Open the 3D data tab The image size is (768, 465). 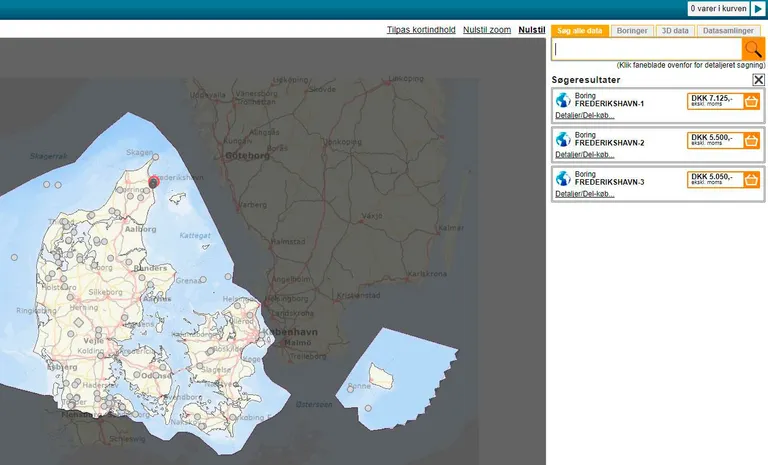[675, 31]
